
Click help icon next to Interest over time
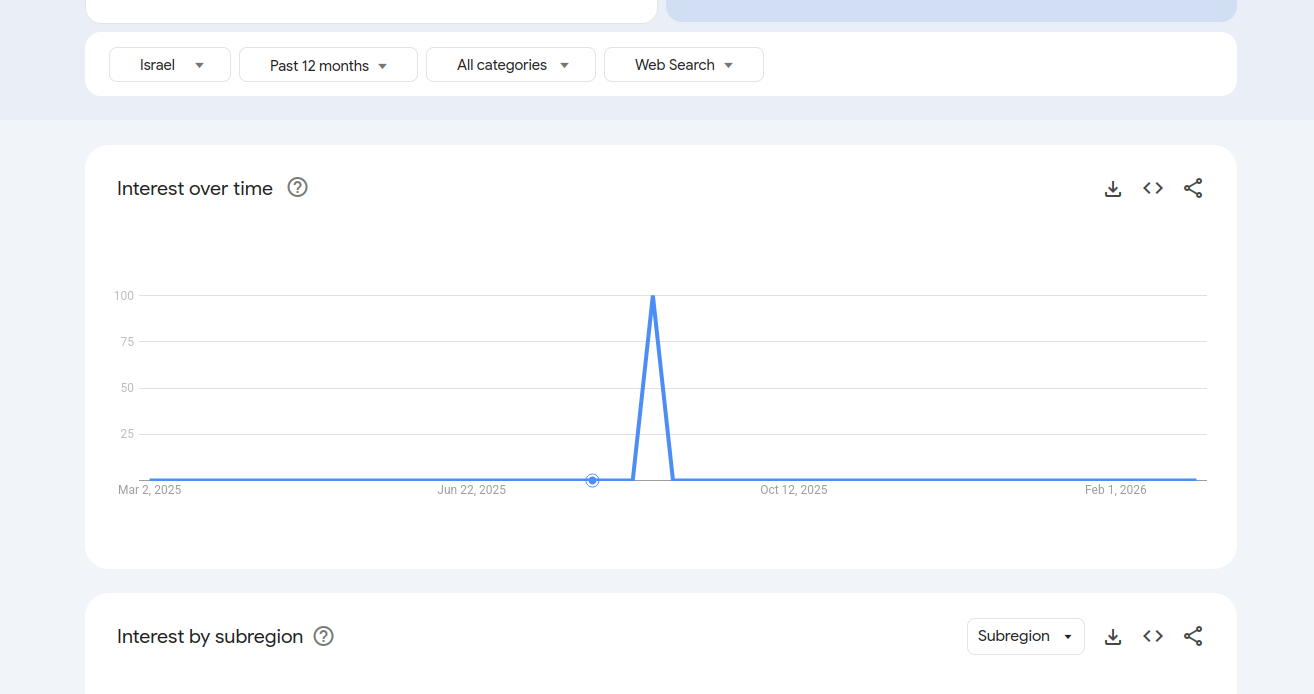(x=297, y=187)
